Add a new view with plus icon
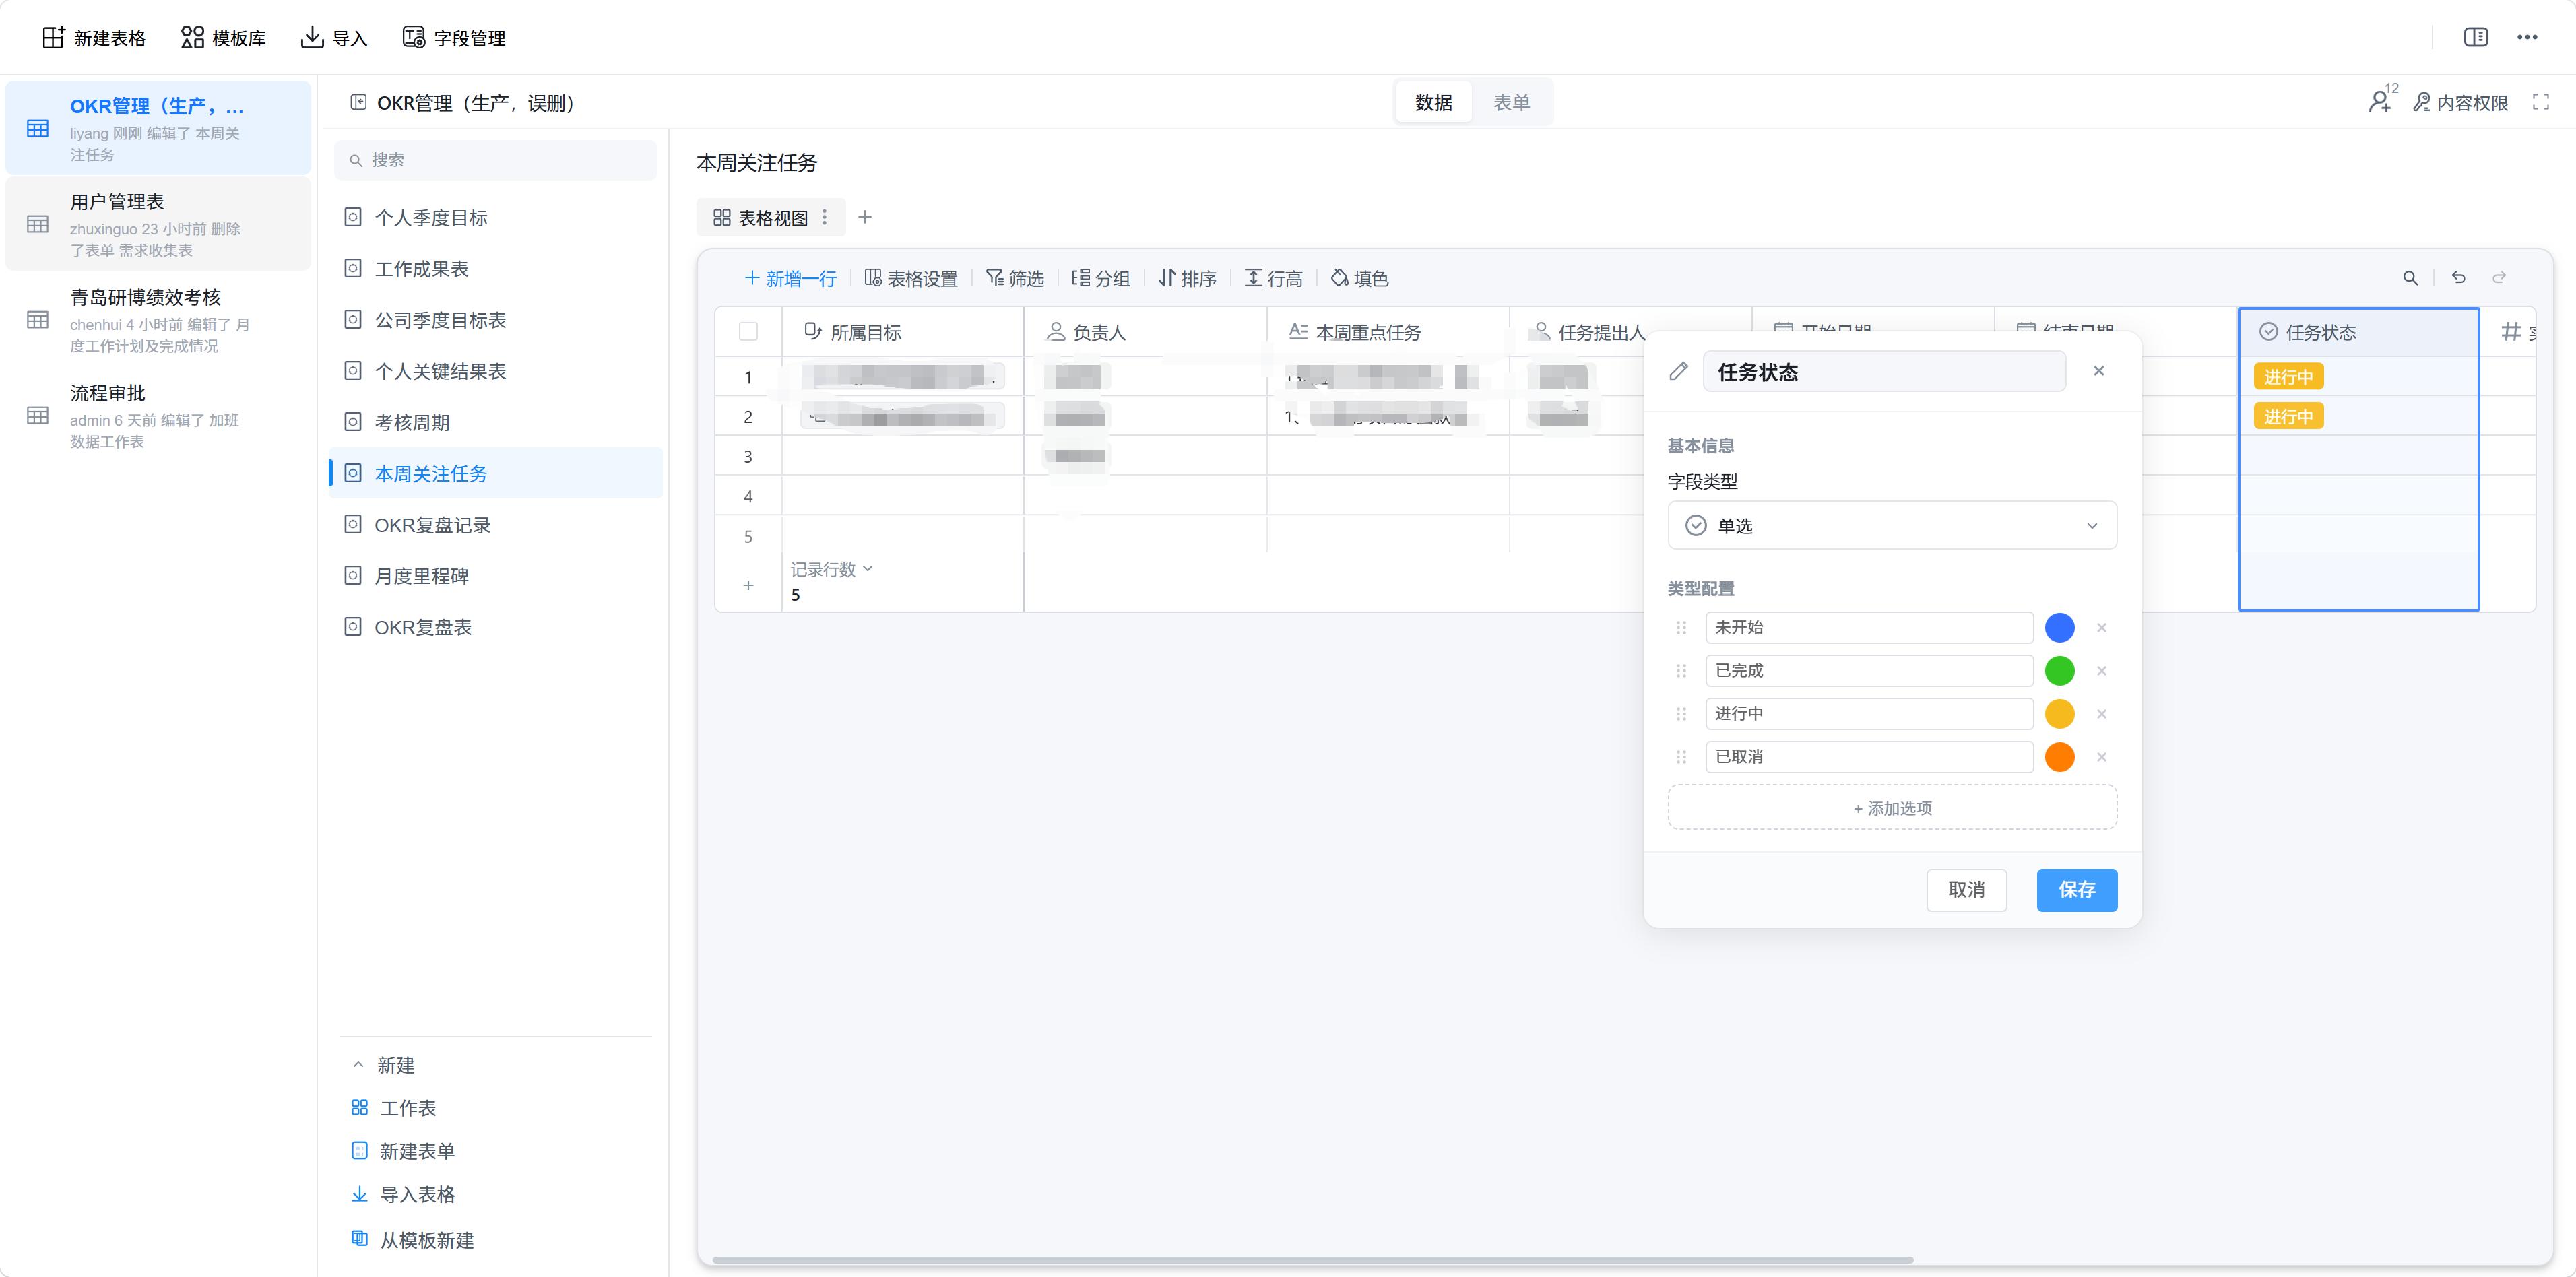 point(865,217)
